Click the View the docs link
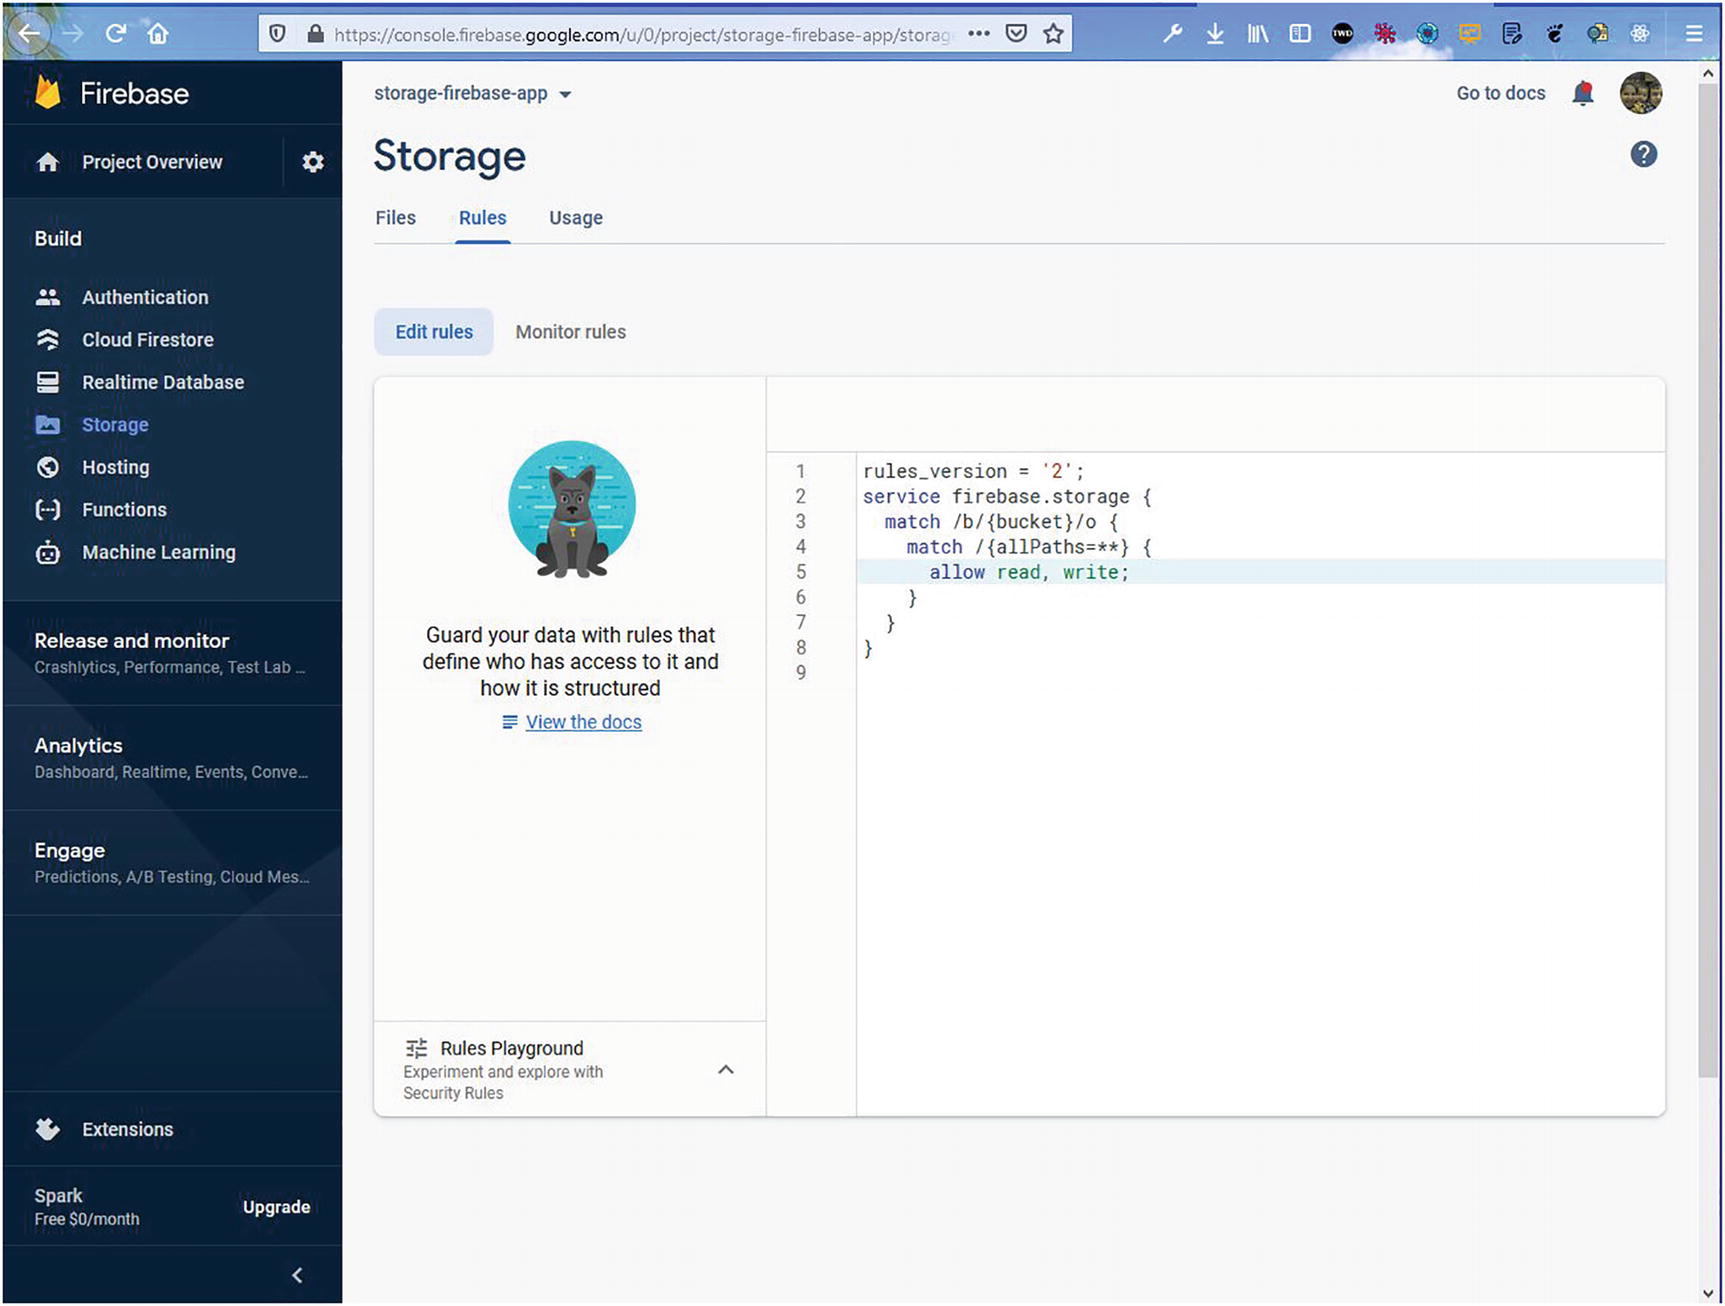This screenshot has height=1306, width=1725. pyautogui.click(x=583, y=722)
